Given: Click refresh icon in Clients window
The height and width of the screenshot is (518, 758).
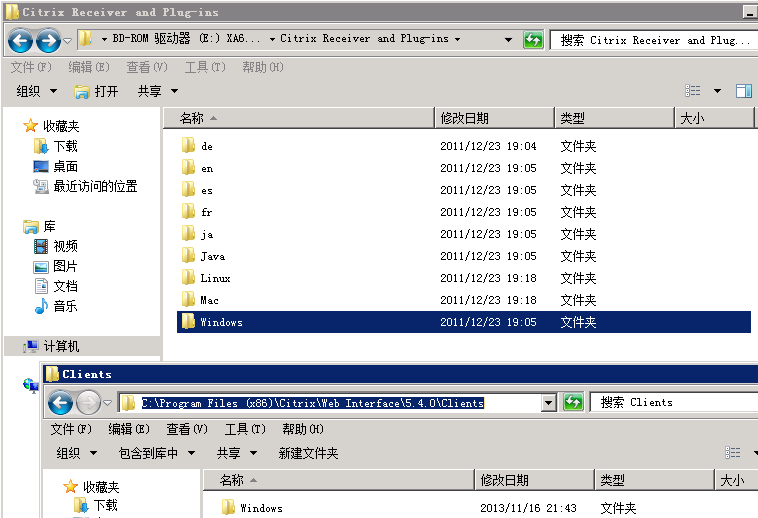Looking at the screenshot, I should (x=573, y=402).
